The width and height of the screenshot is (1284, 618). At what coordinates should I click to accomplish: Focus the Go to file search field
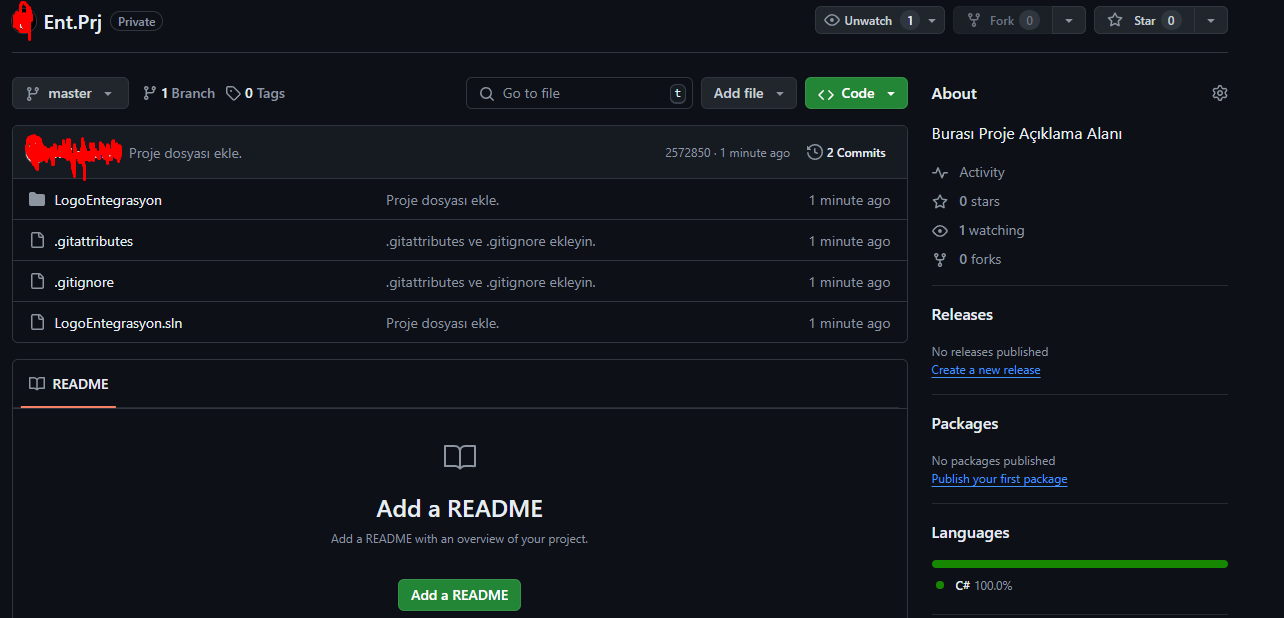point(579,93)
